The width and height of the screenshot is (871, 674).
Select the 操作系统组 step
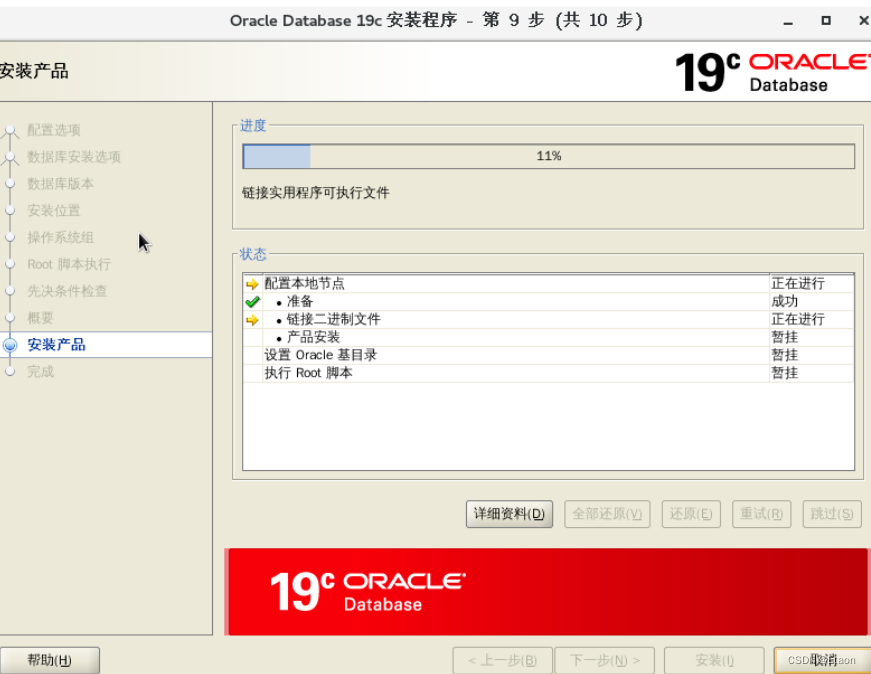coord(61,237)
